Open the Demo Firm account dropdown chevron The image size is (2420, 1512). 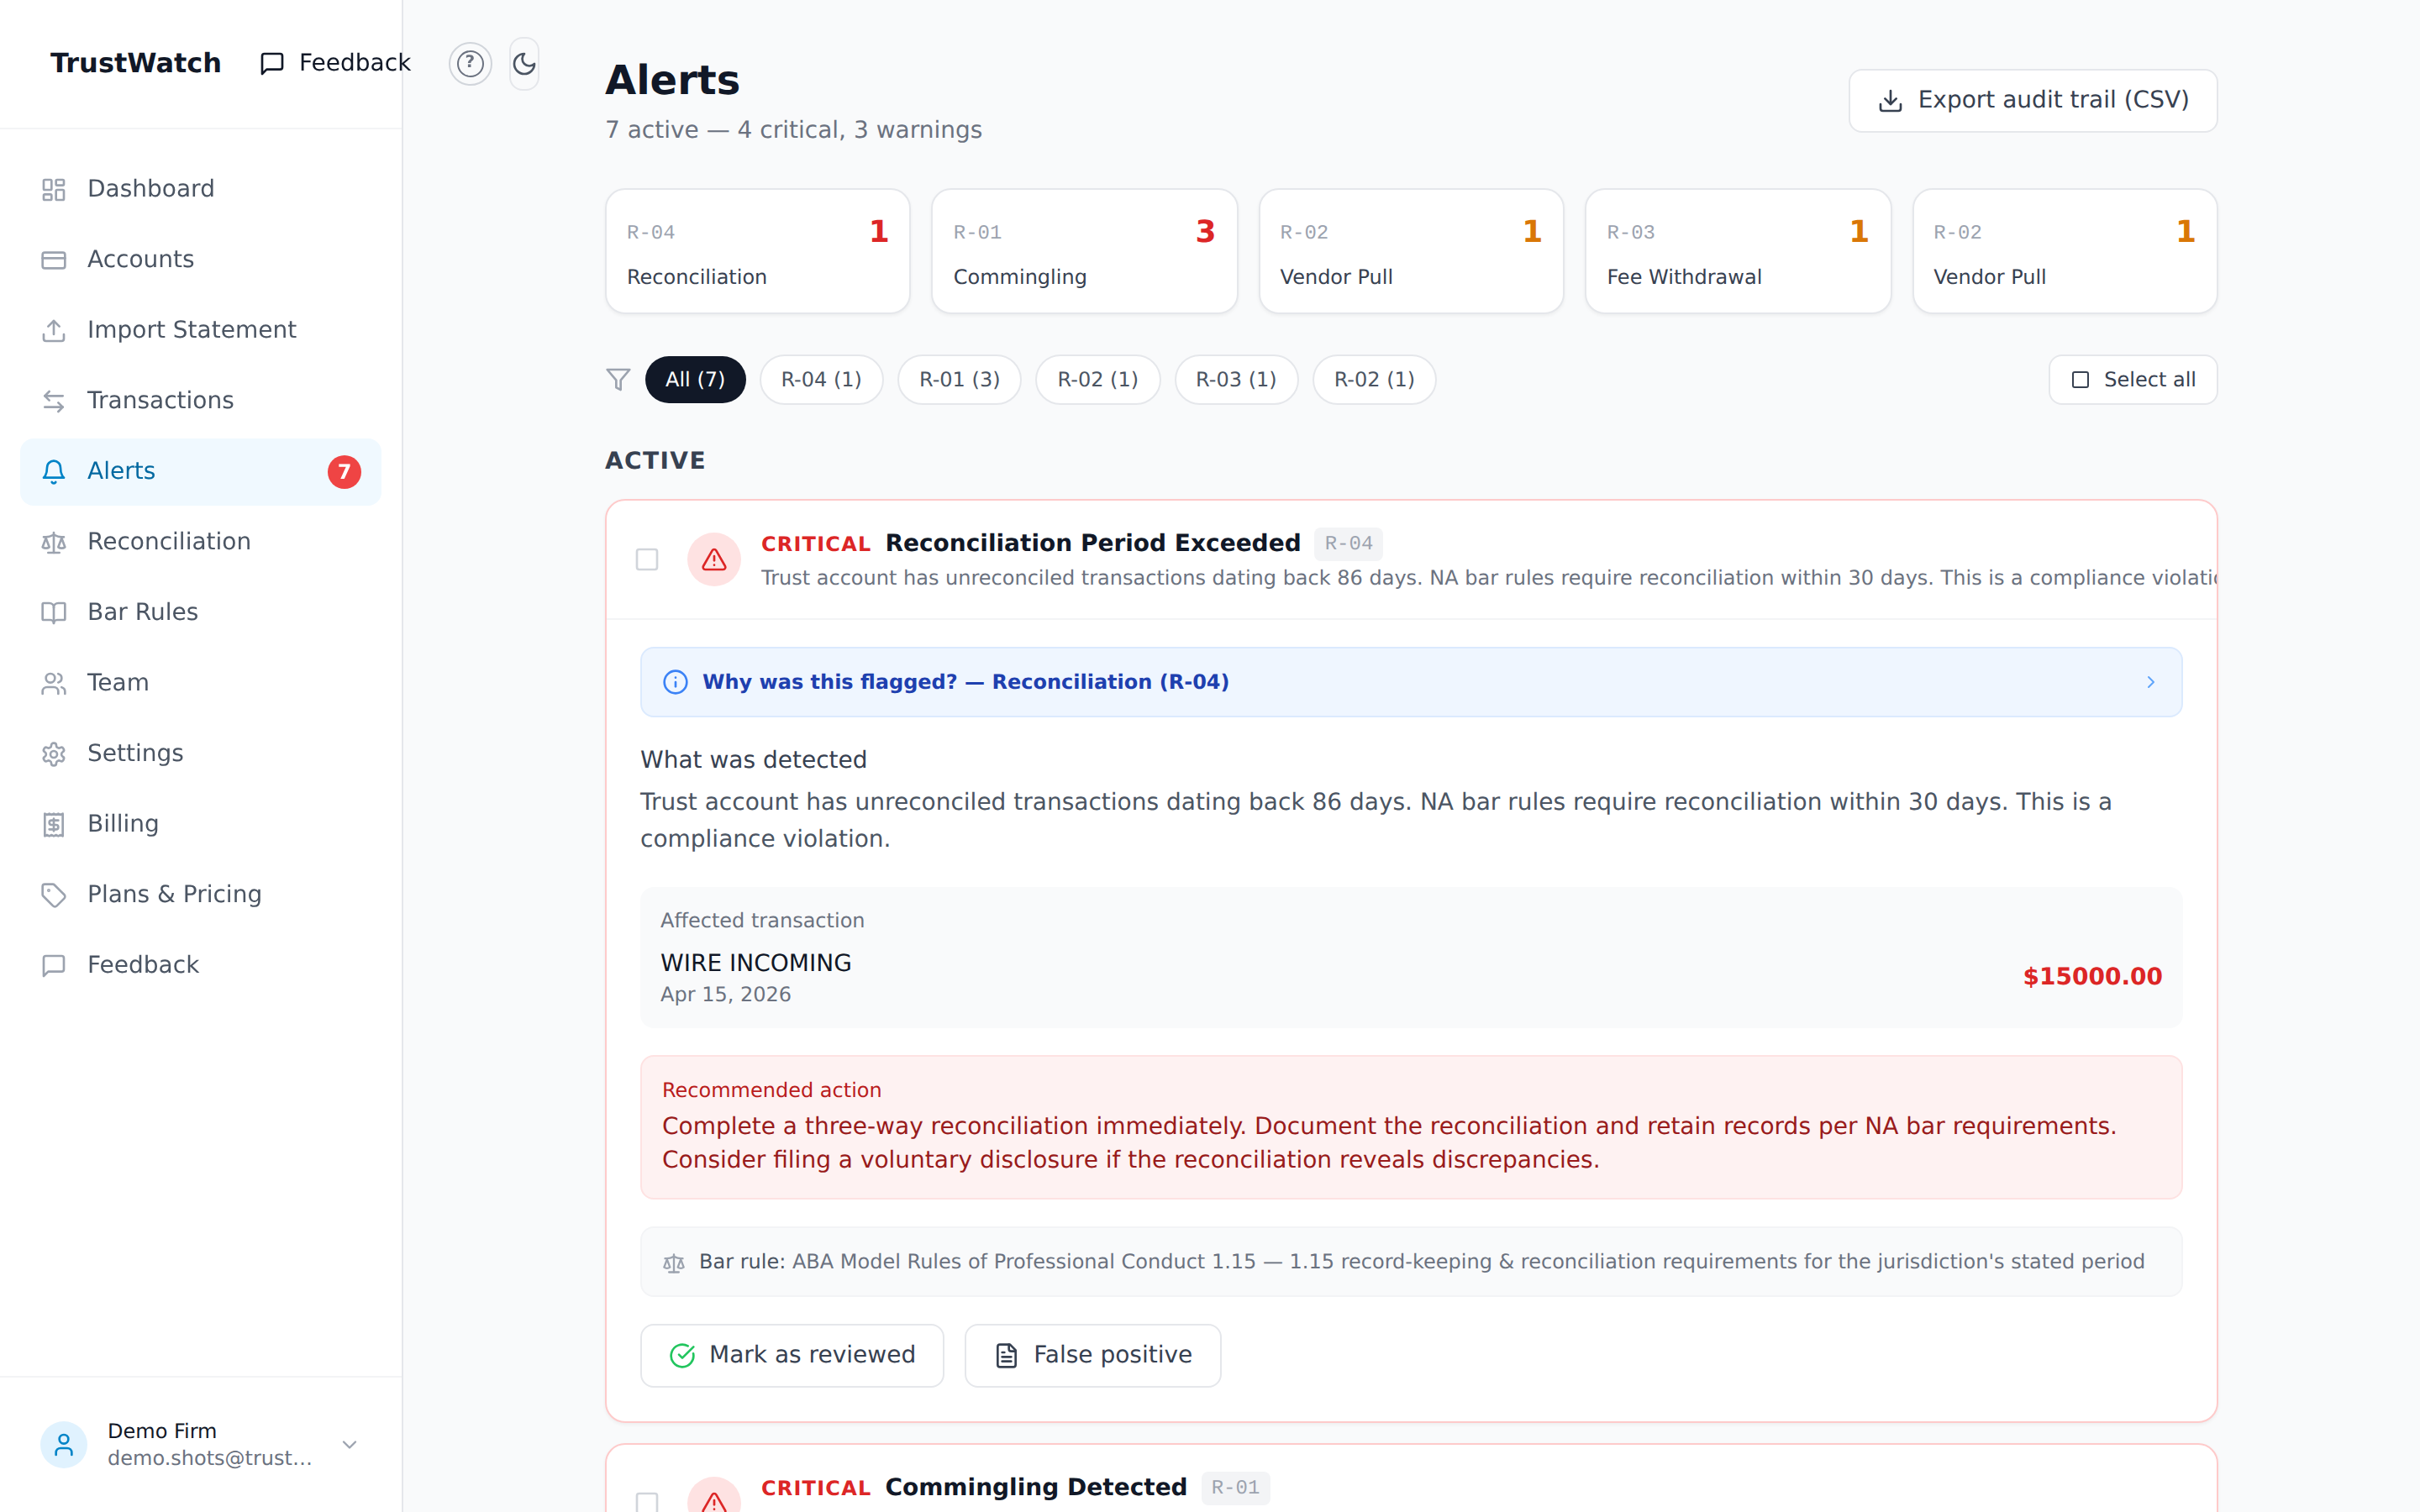pyautogui.click(x=350, y=1444)
